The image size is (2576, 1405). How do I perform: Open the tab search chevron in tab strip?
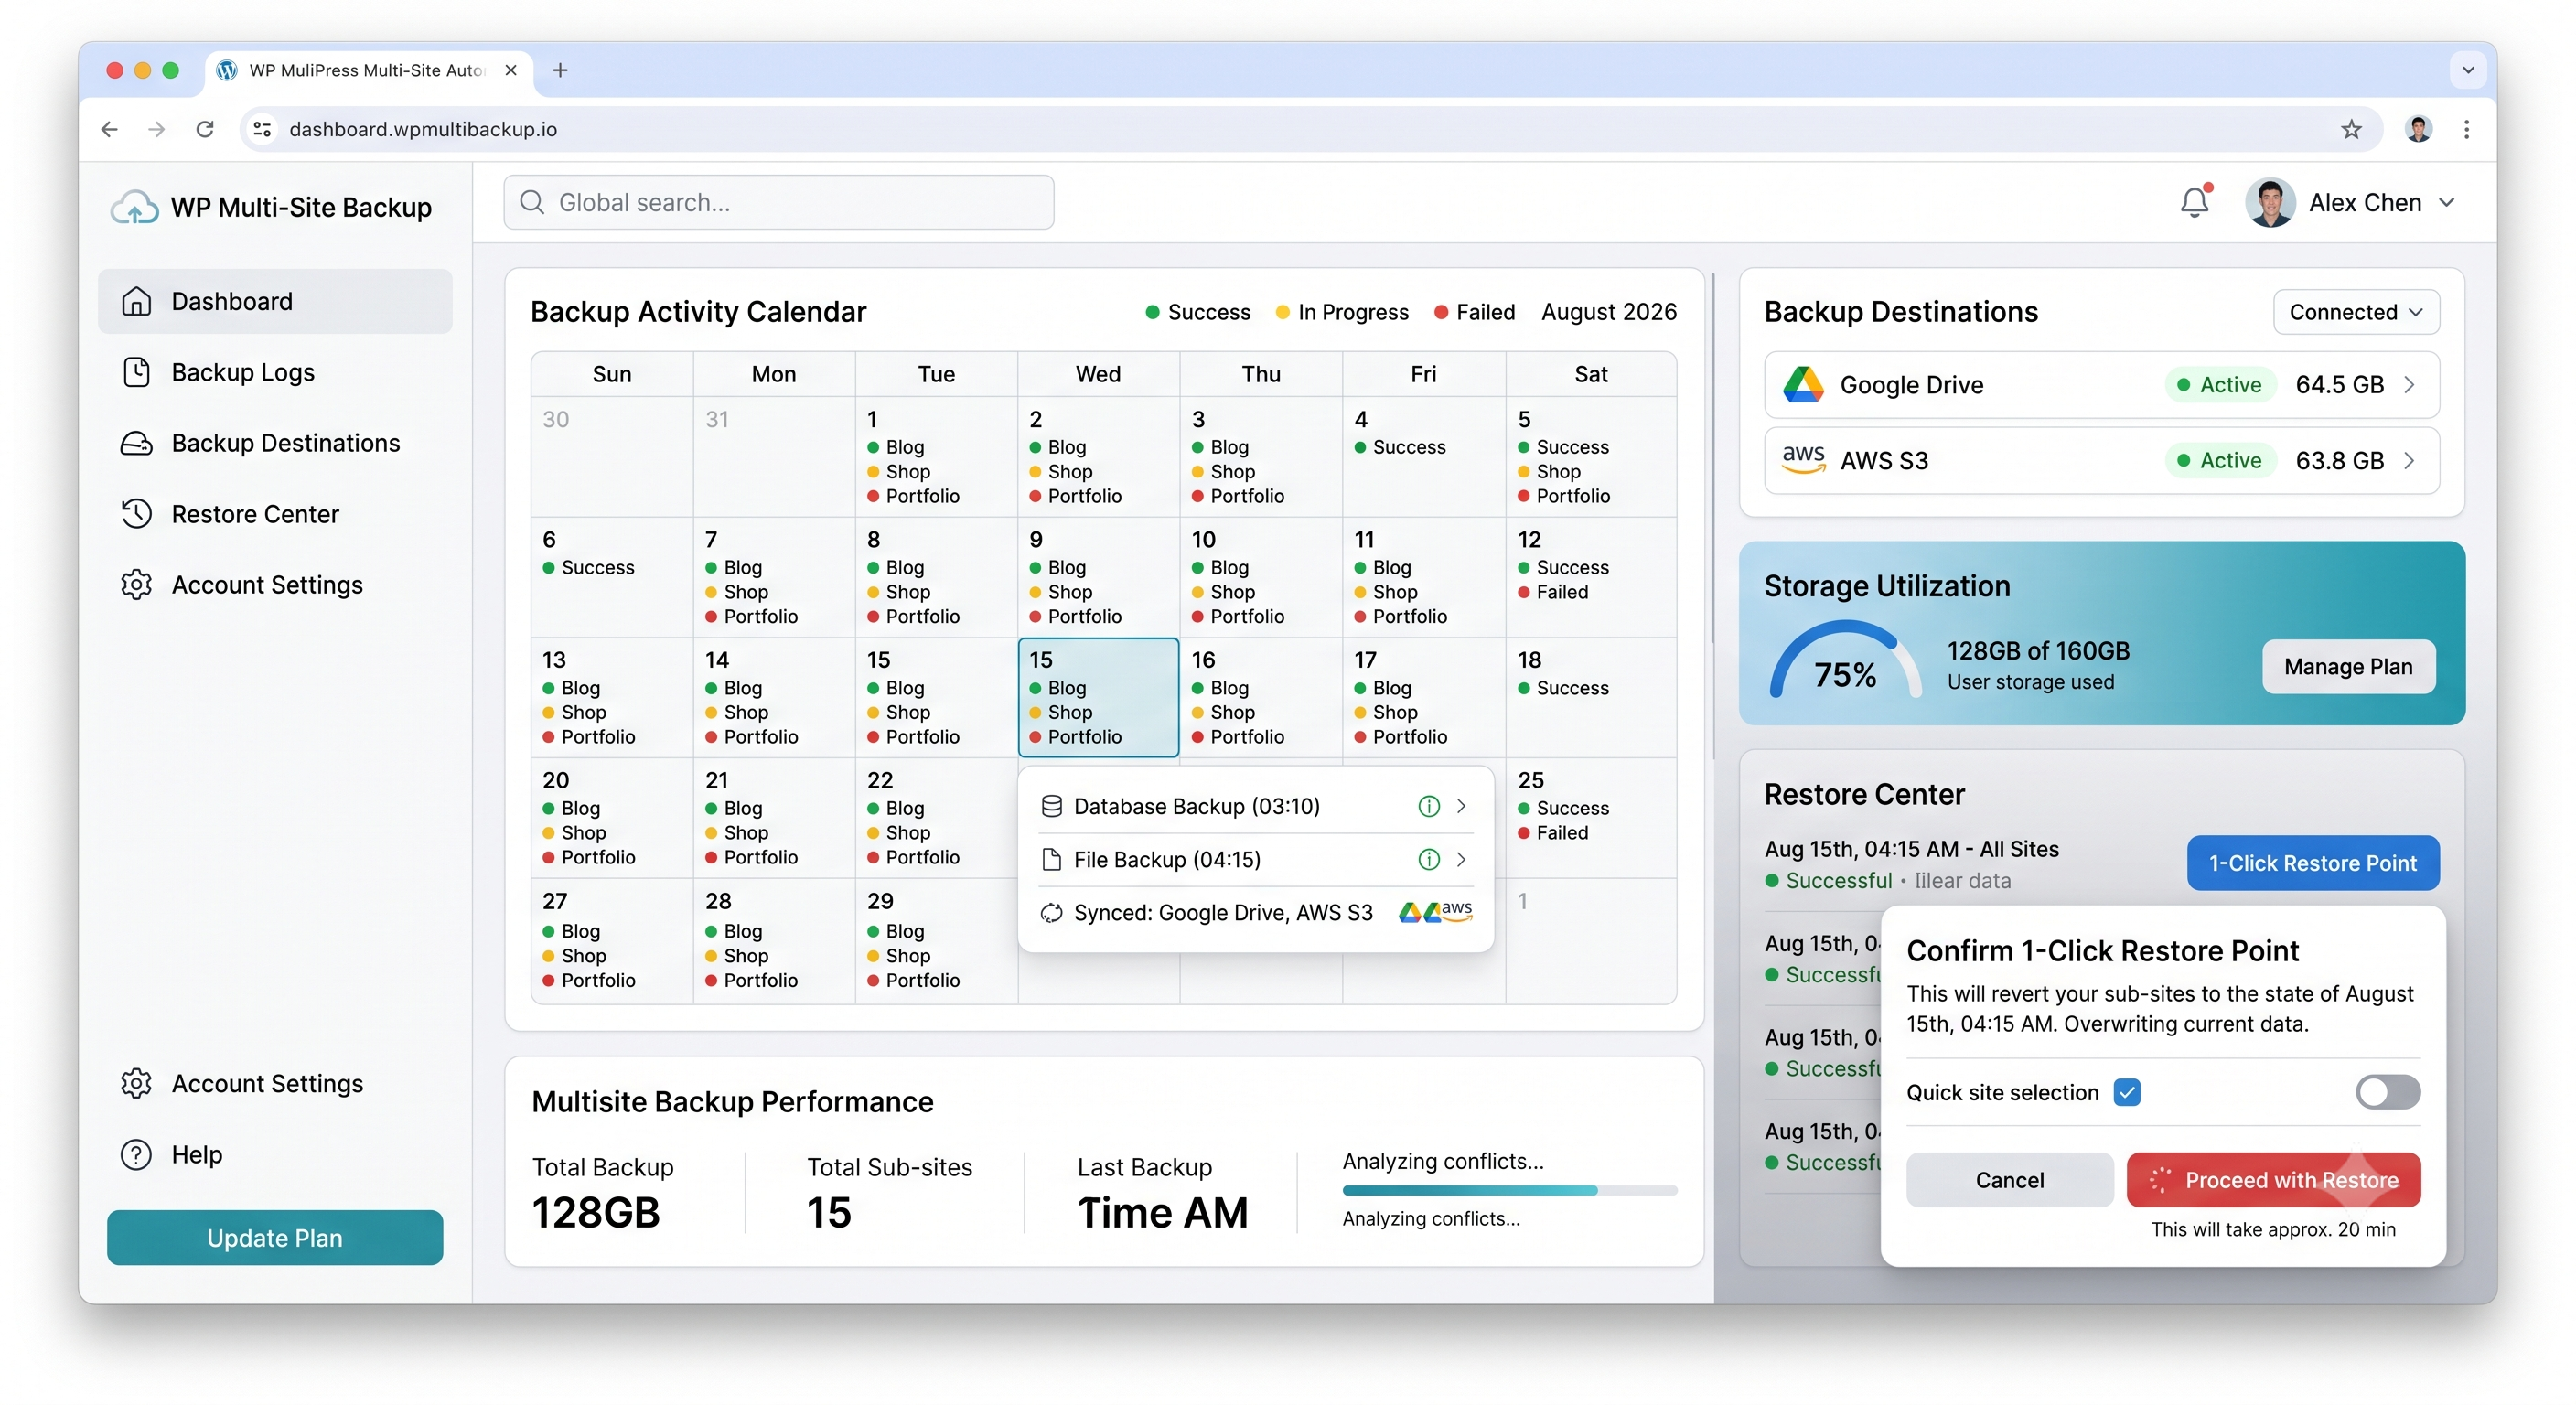[2467, 70]
